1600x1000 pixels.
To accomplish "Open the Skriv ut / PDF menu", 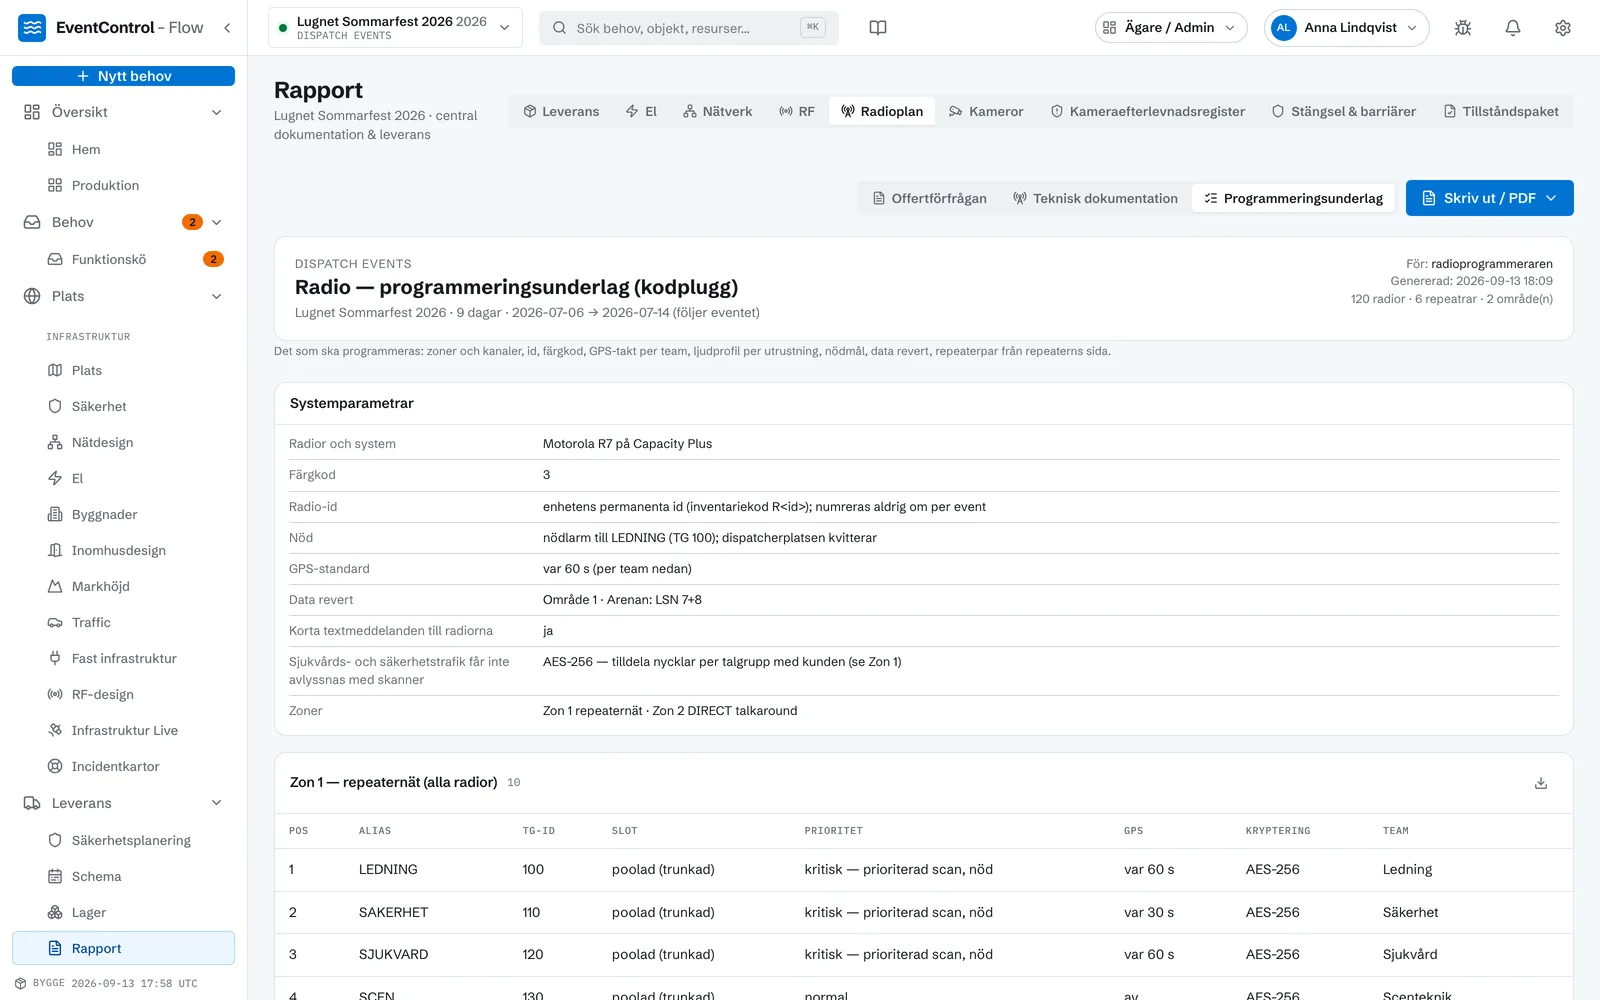I will click(1489, 198).
